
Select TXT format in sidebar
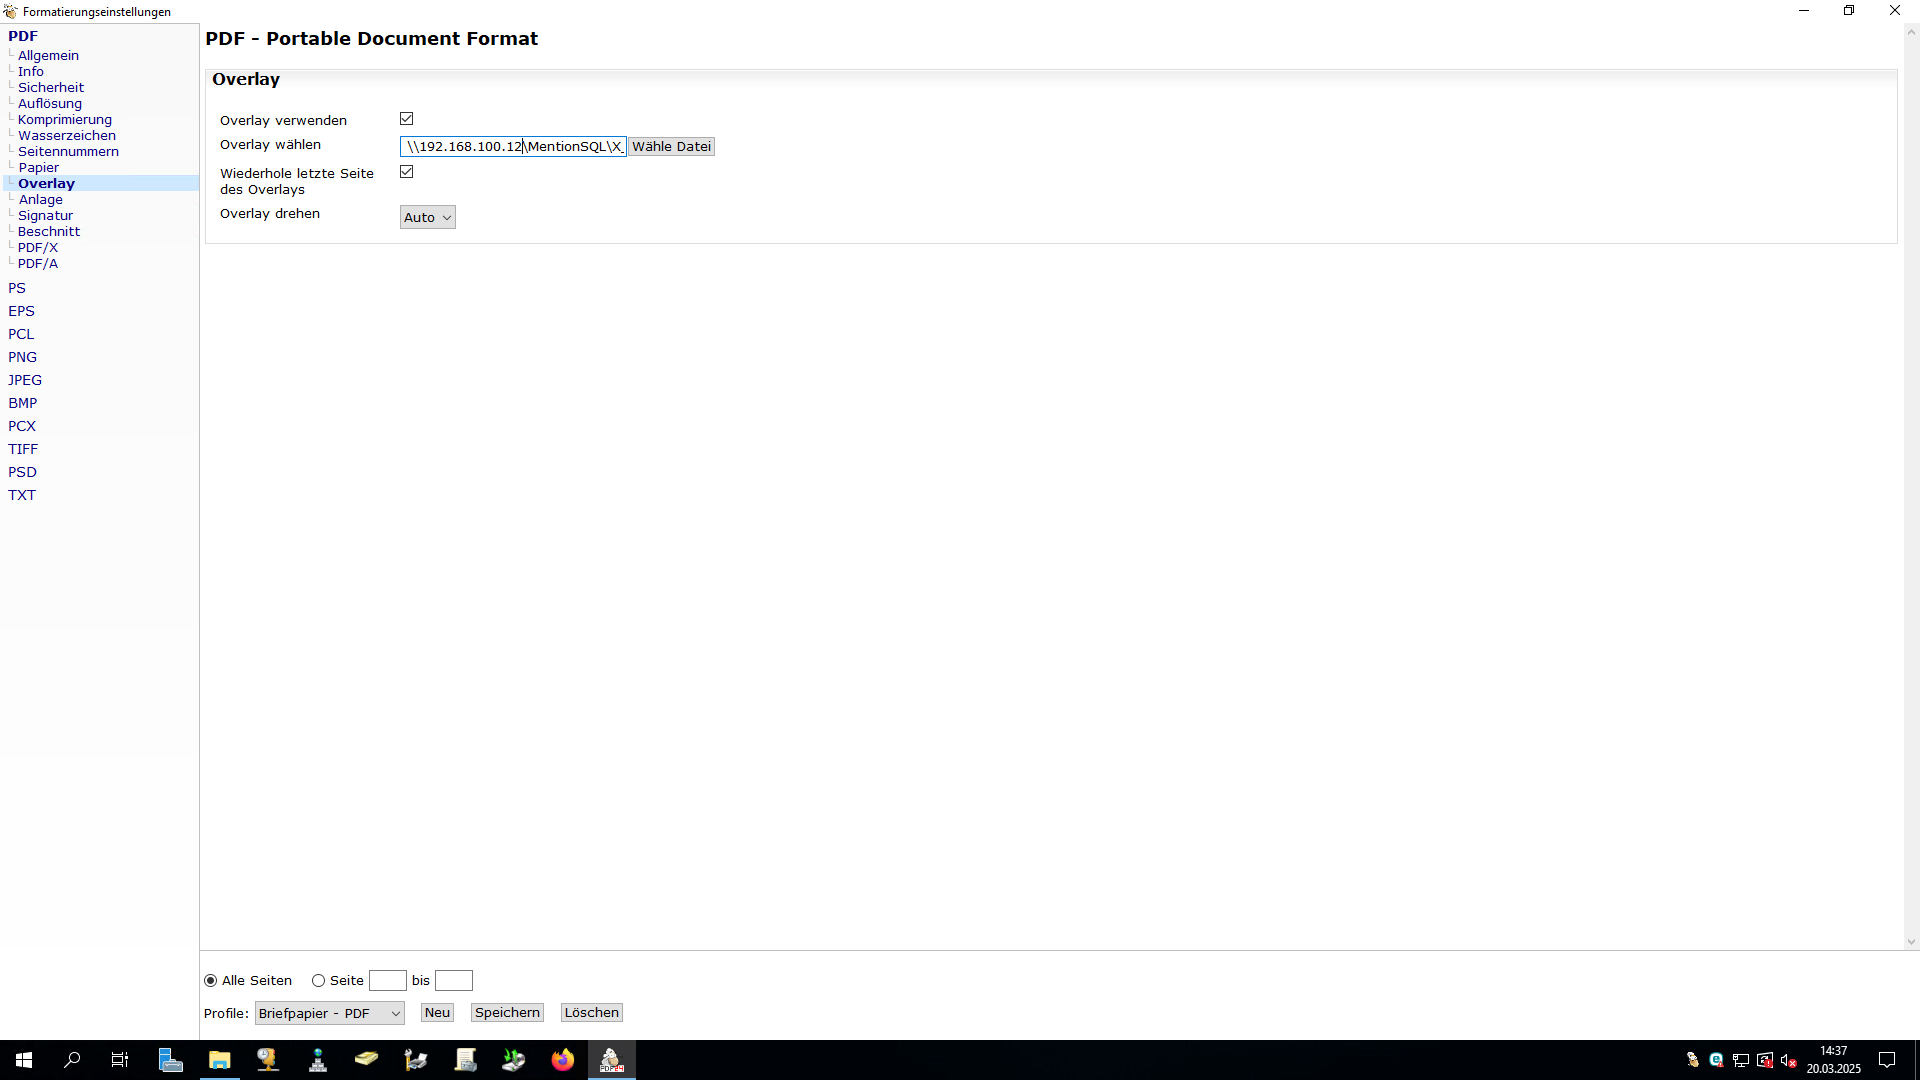coord(22,495)
